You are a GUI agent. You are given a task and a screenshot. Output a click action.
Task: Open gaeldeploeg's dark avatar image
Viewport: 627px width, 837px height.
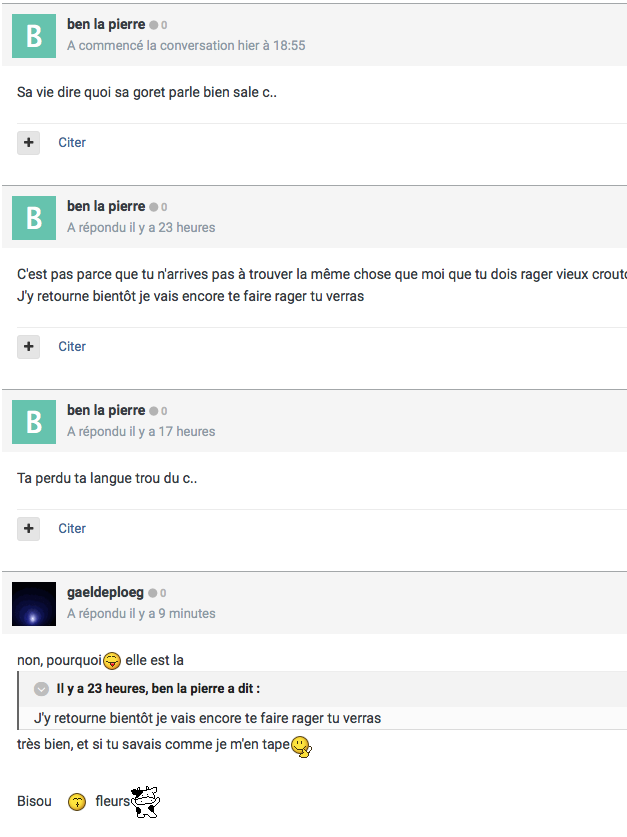pyautogui.click(x=34, y=604)
